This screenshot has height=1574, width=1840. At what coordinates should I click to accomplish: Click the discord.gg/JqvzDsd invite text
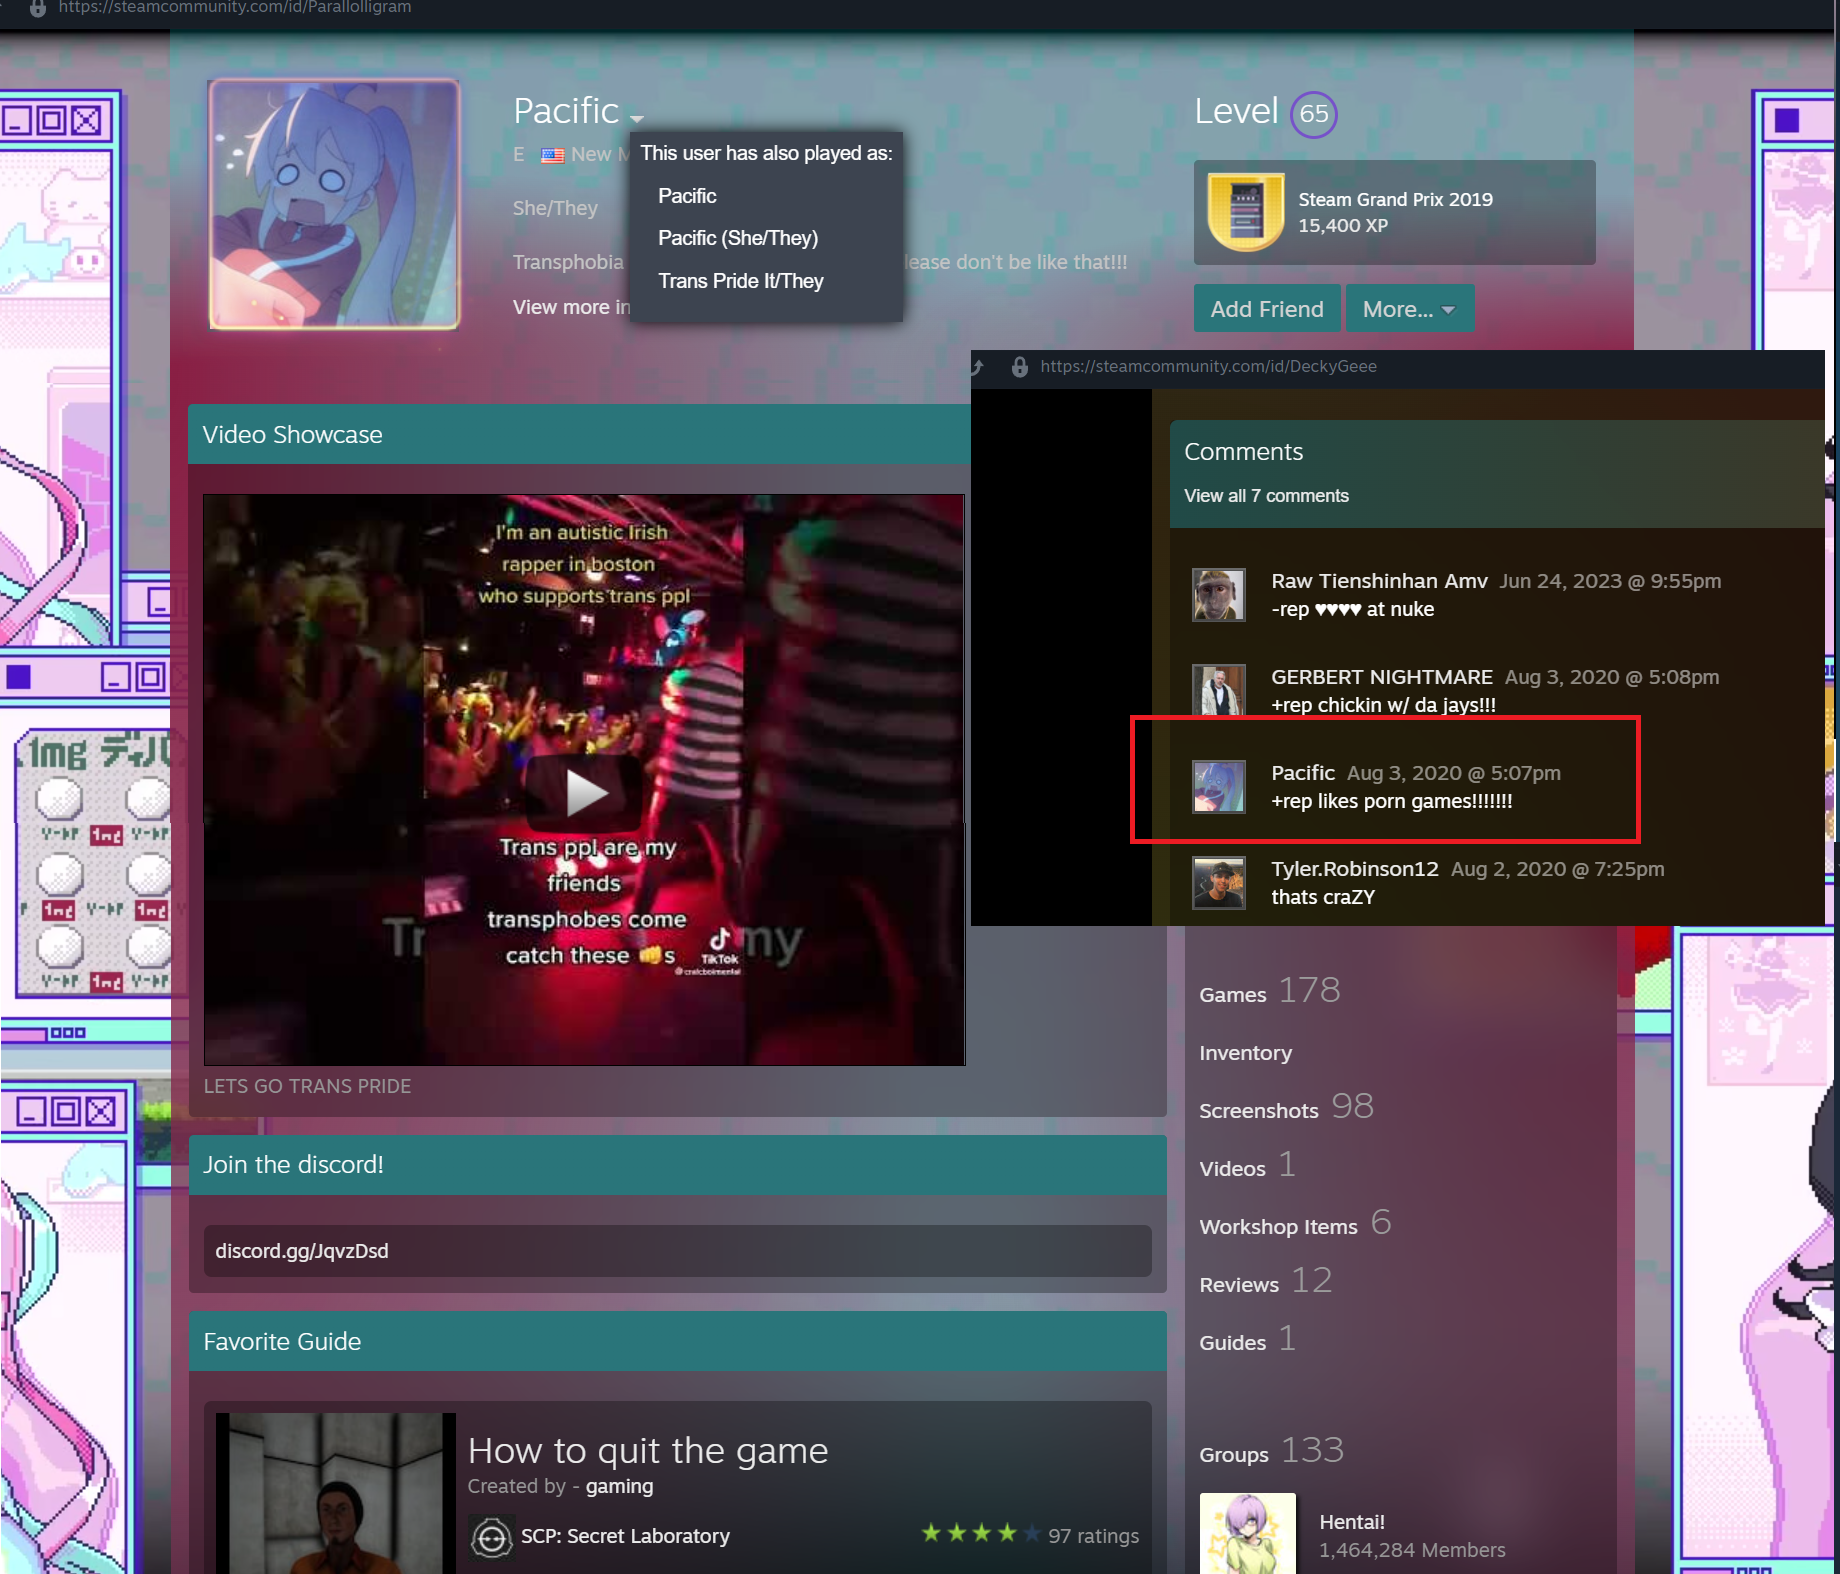pyautogui.click(x=301, y=1251)
